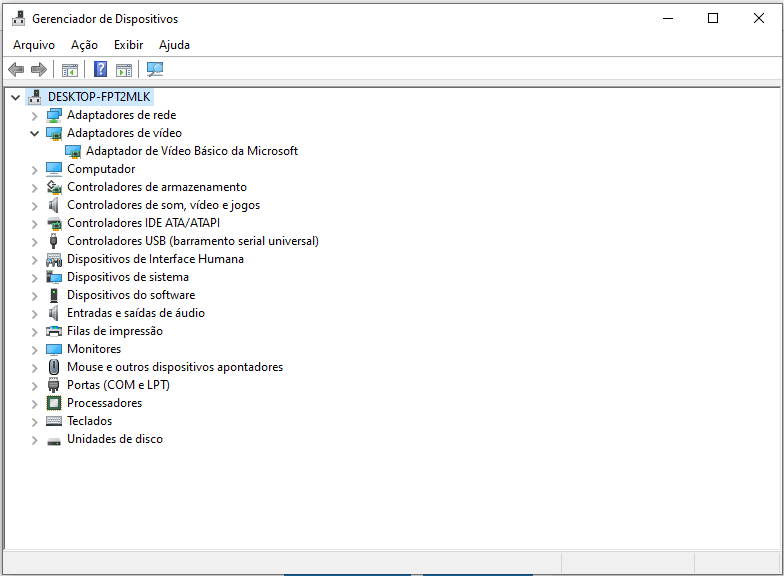Viewport: 784px width, 576px height.
Task: Click the Back arrow toolbar icon
Action: coord(16,69)
